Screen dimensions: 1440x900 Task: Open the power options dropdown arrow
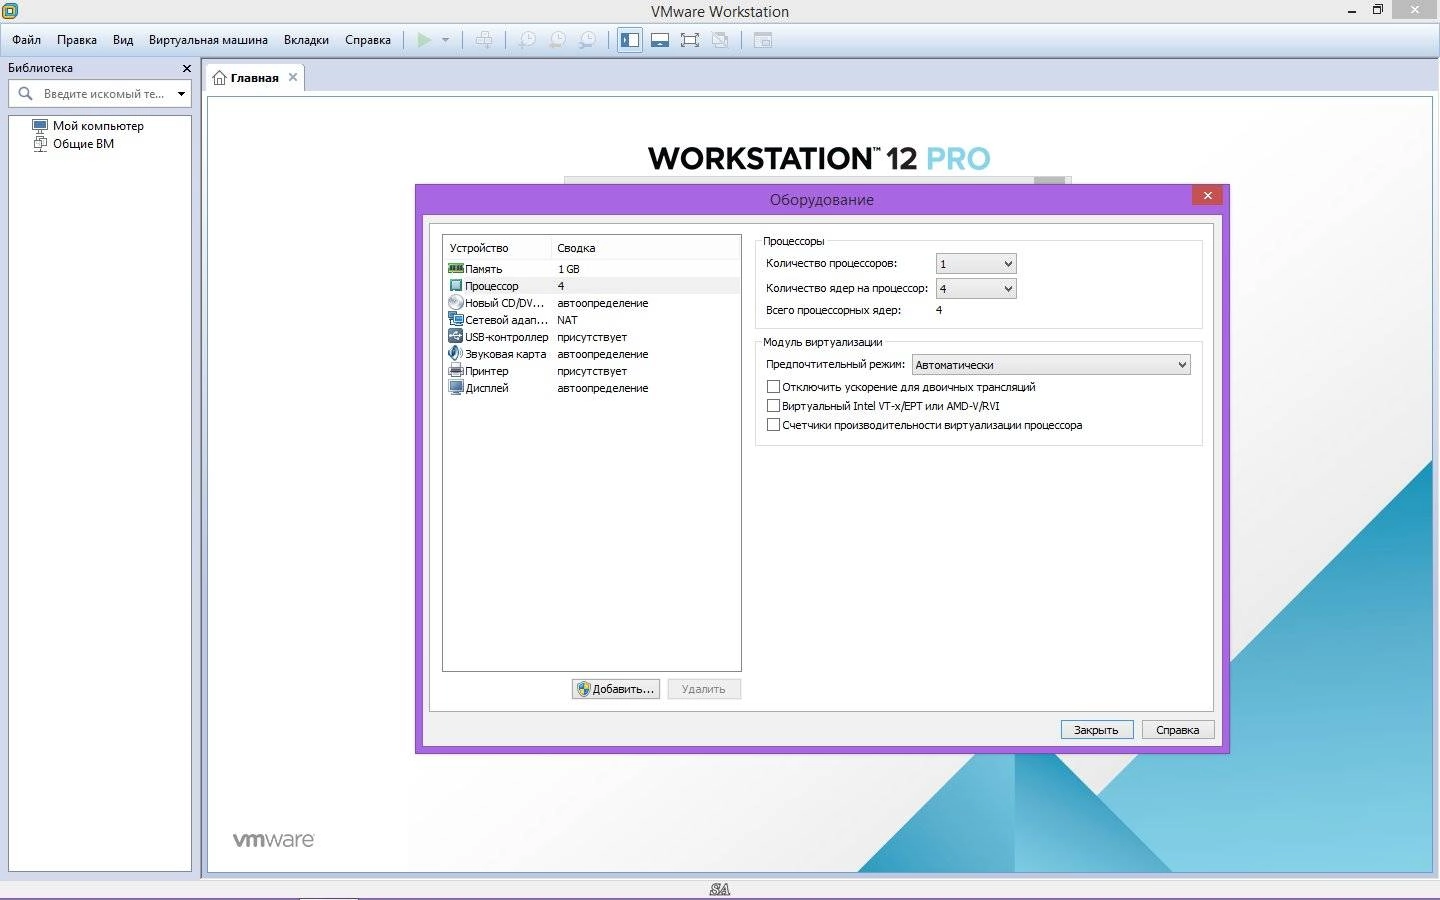pyautogui.click(x=445, y=40)
